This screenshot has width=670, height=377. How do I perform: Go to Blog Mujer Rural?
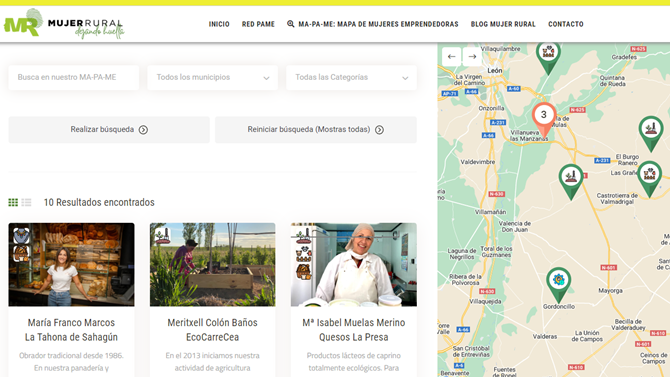pyautogui.click(x=503, y=24)
